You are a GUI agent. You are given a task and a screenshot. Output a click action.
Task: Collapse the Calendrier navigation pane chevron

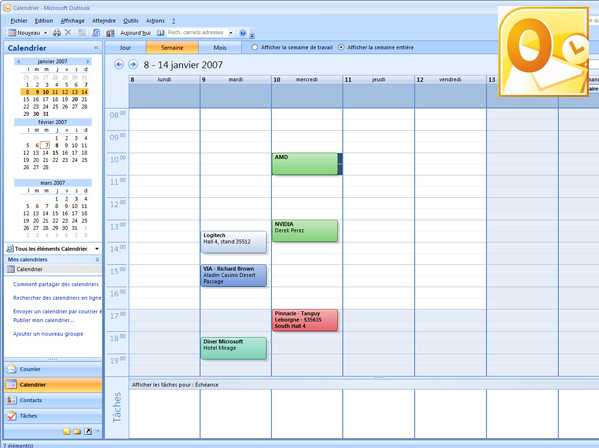[x=96, y=48]
